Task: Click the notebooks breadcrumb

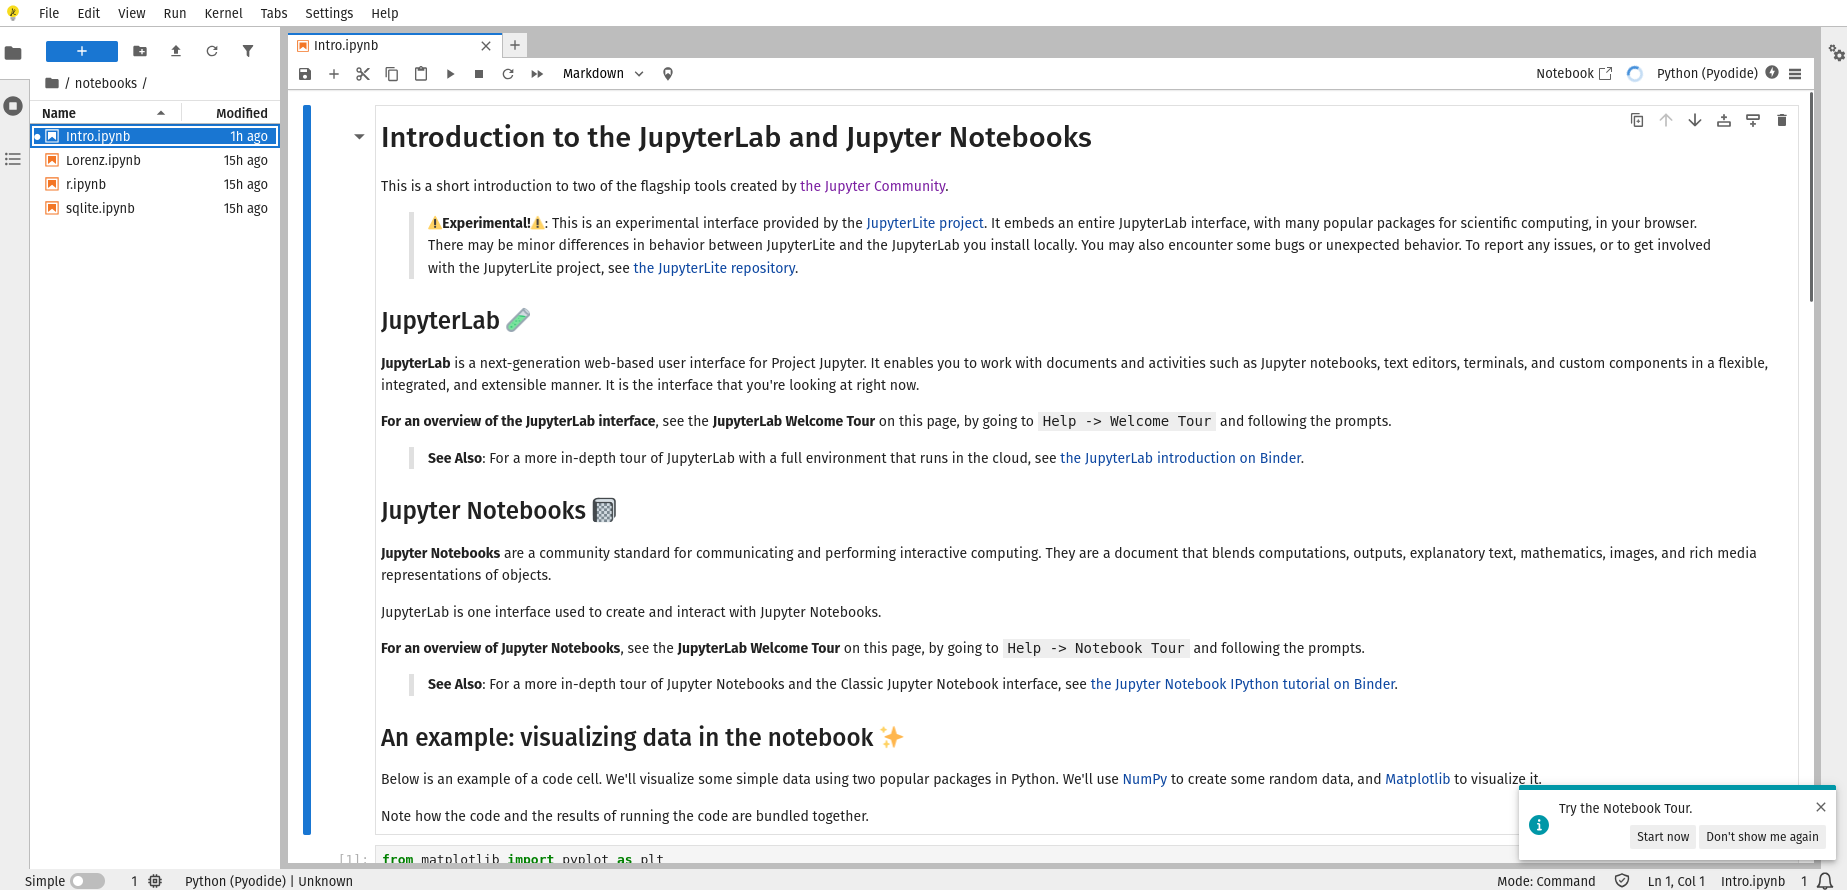Action: (x=106, y=83)
